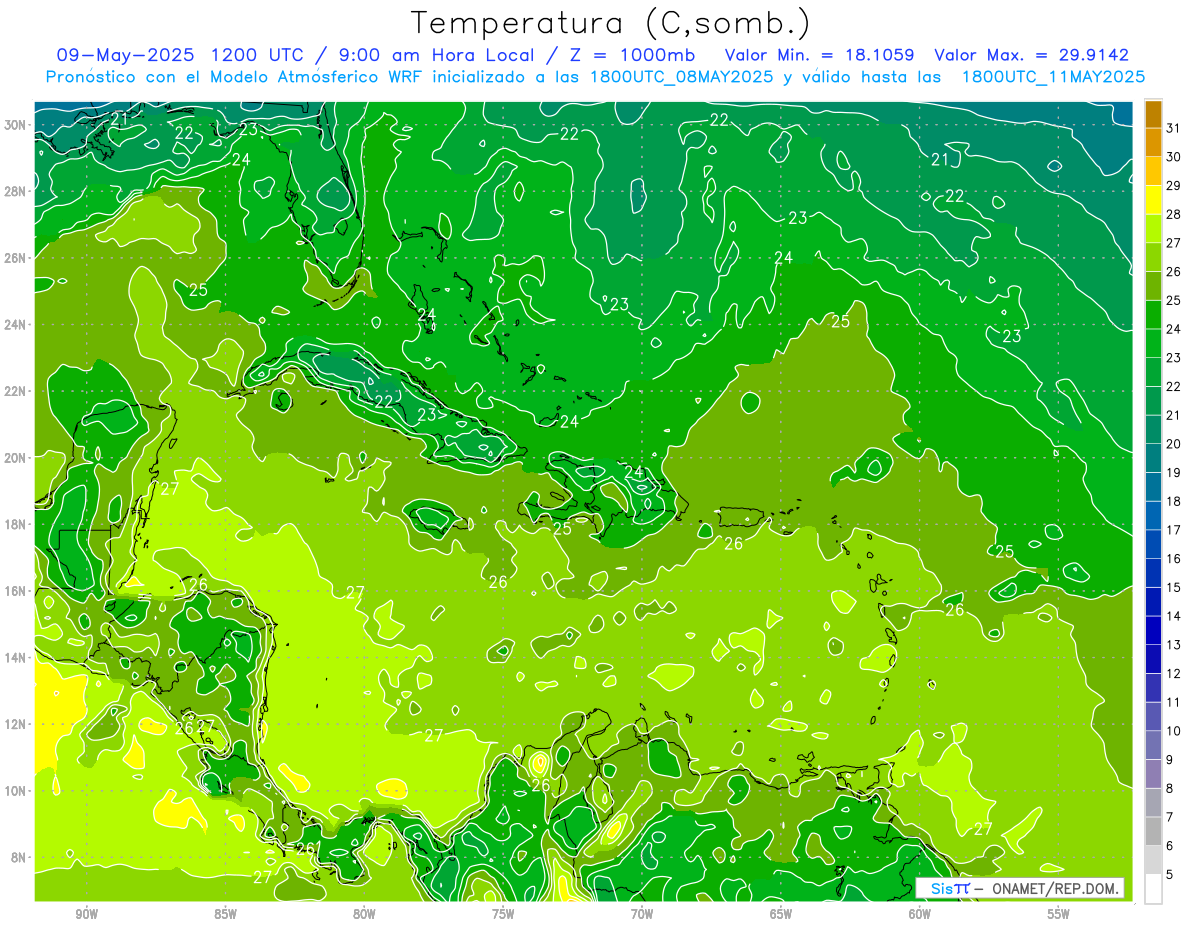Click the 85W longitude axis label
The width and height of the screenshot is (1200, 927).
pyautogui.click(x=225, y=913)
